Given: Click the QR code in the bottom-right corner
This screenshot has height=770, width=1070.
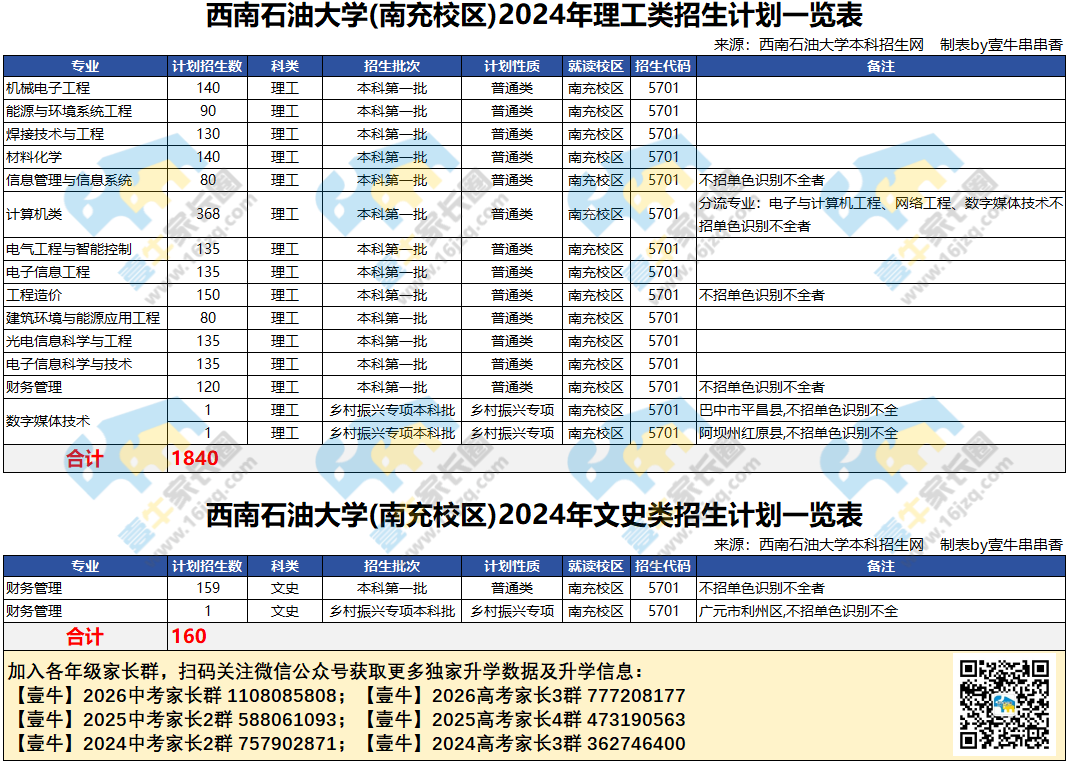Looking at the screenshot, I should pyautogui.click(x=1004, y=704).
